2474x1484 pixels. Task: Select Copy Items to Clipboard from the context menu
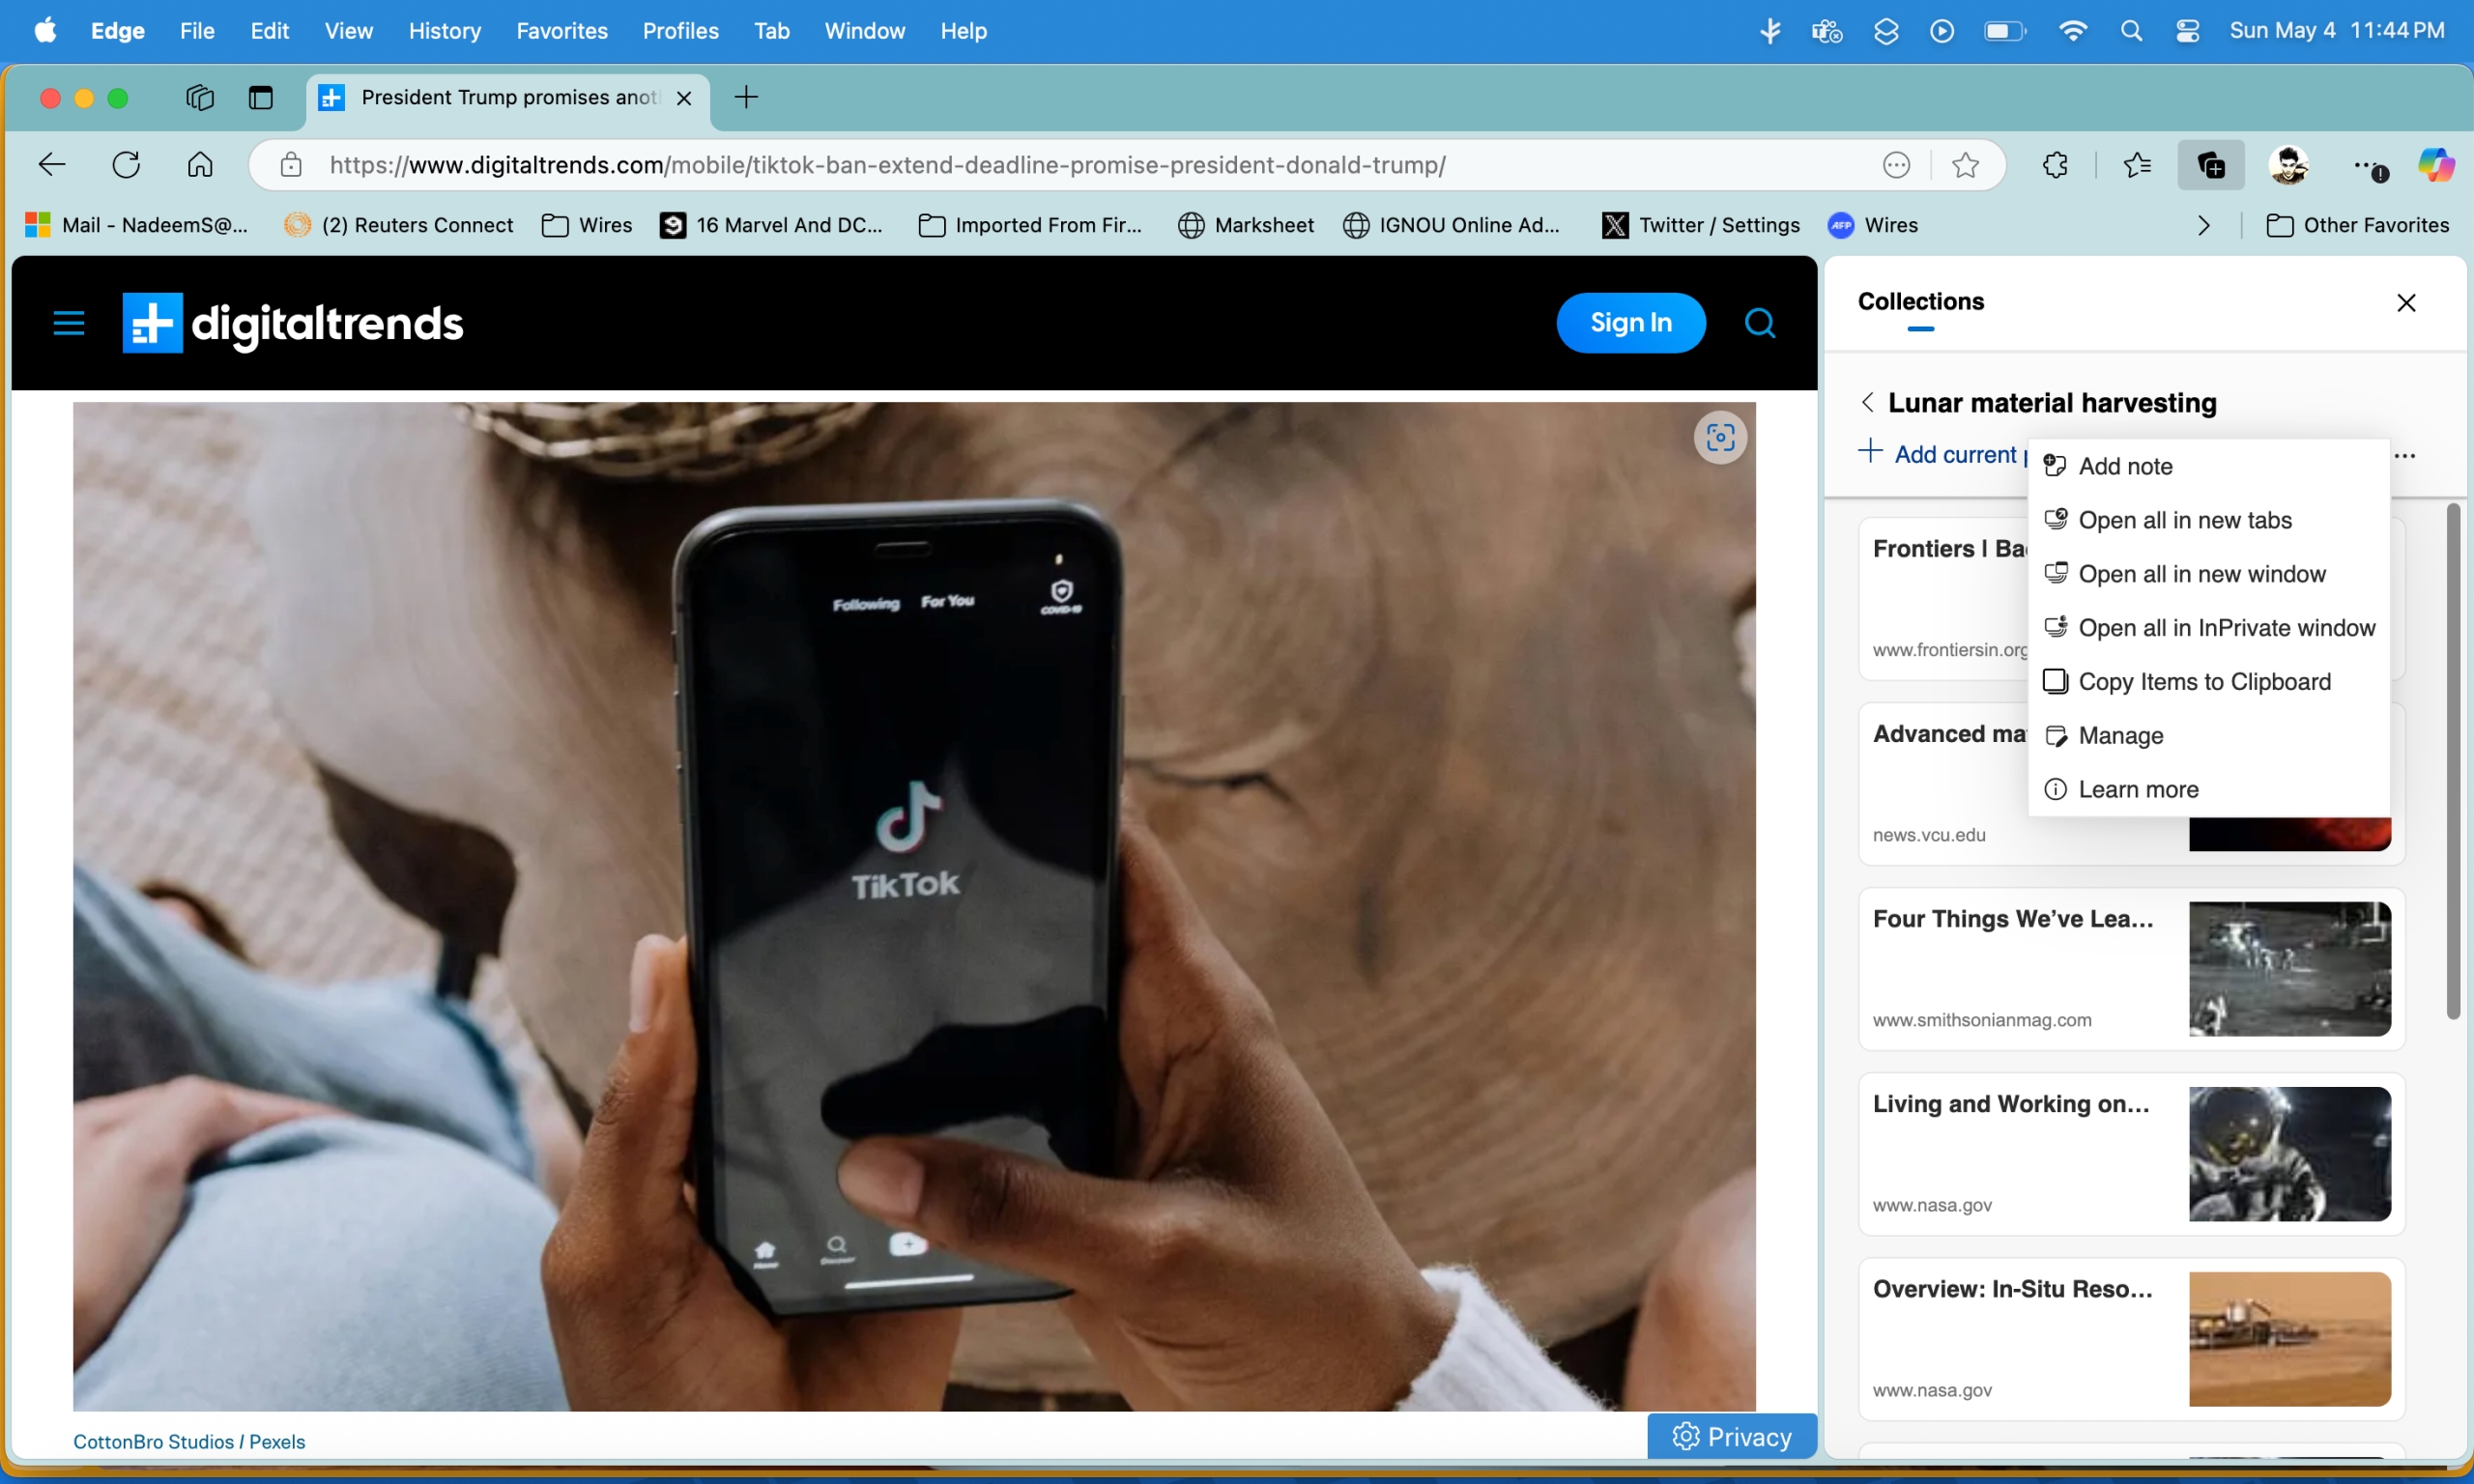click(x=2204, y=681)
